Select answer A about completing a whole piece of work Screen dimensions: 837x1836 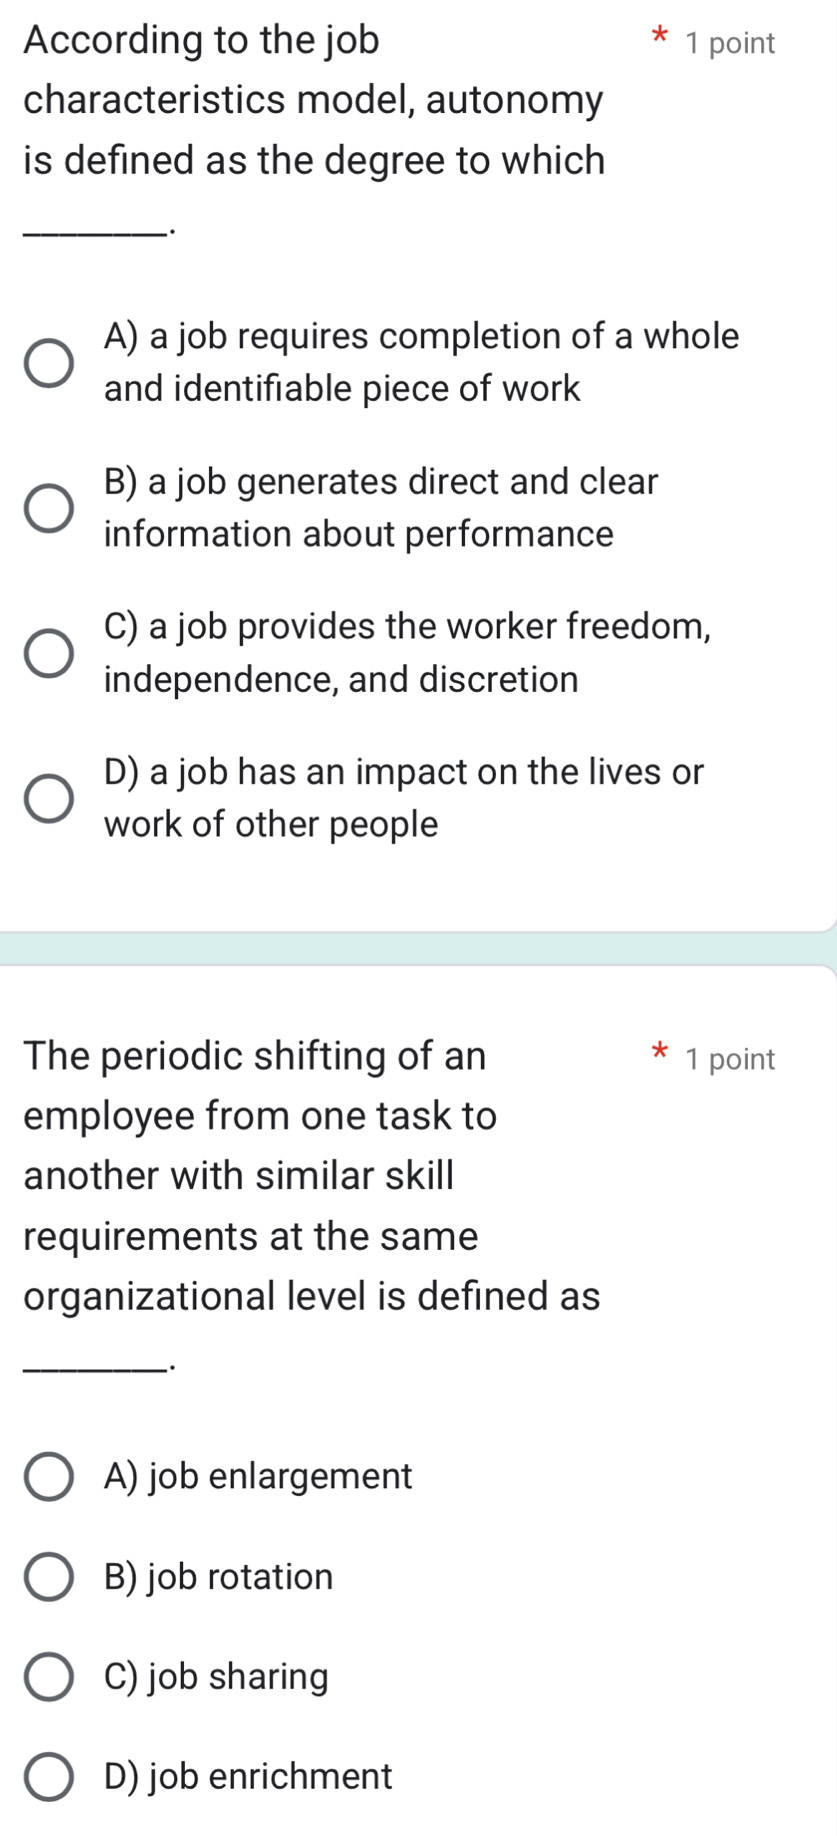pyautogui.click(x=47, y=363)
